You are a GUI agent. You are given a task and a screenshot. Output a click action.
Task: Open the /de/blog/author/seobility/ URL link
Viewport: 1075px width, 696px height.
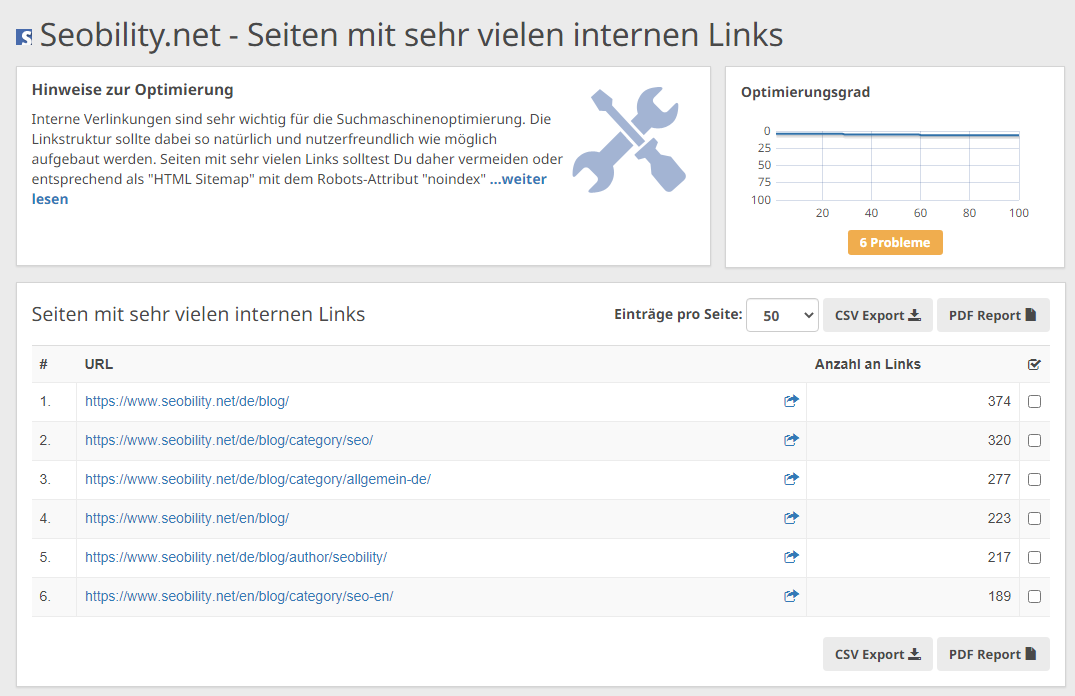[236, 558]
